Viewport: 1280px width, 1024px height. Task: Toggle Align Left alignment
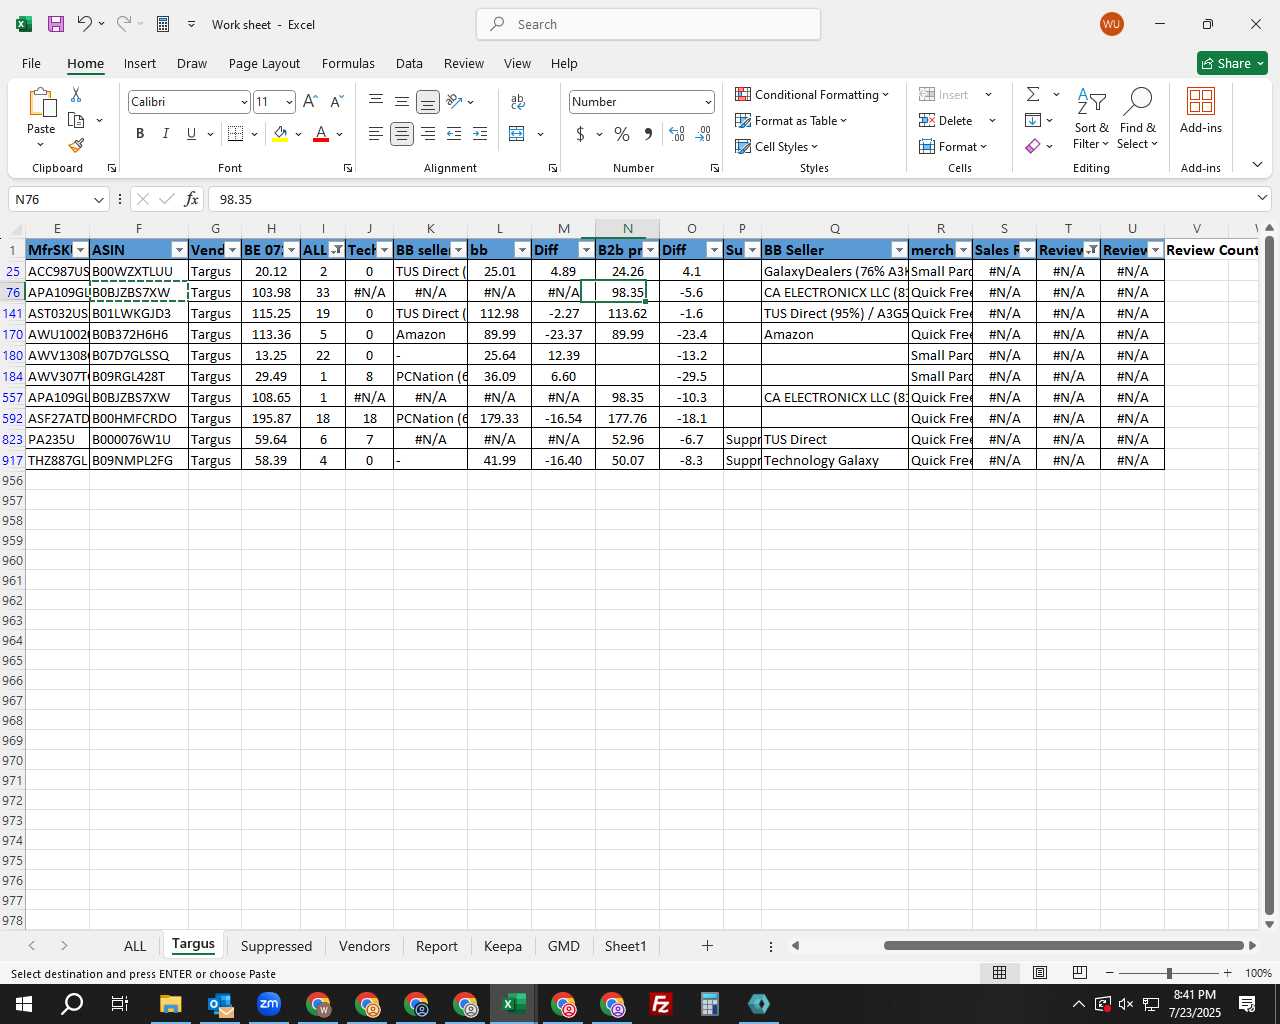(376, 134)
